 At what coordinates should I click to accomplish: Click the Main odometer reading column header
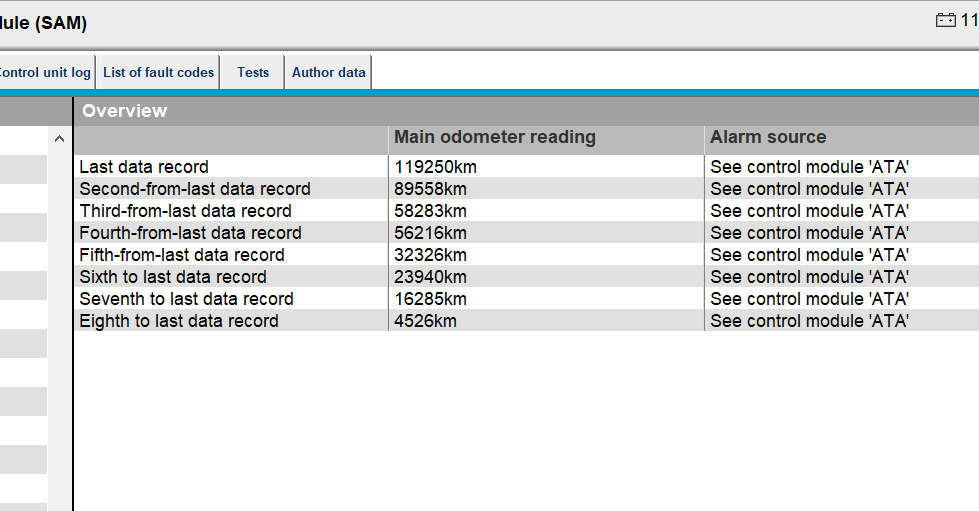(494, 138)
